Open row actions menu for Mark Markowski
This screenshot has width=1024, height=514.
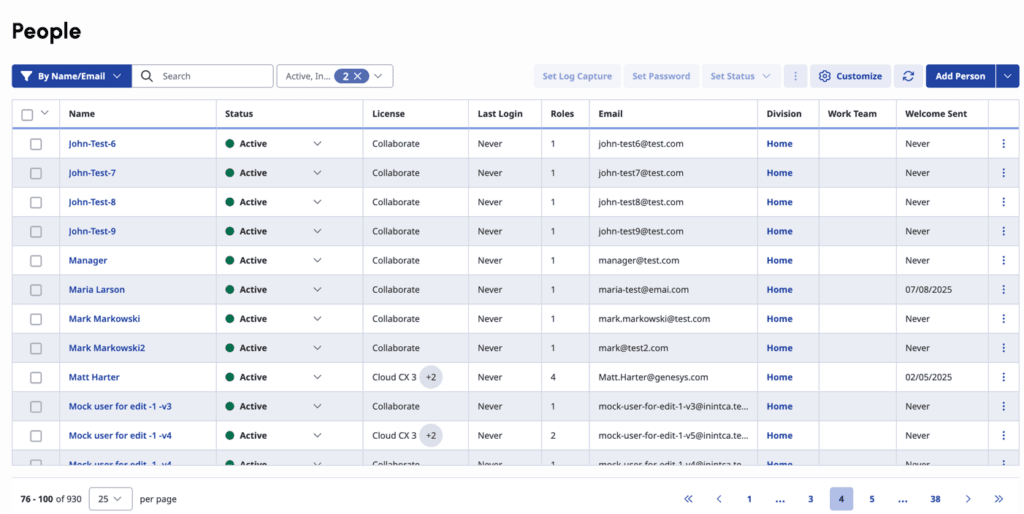1003,319
